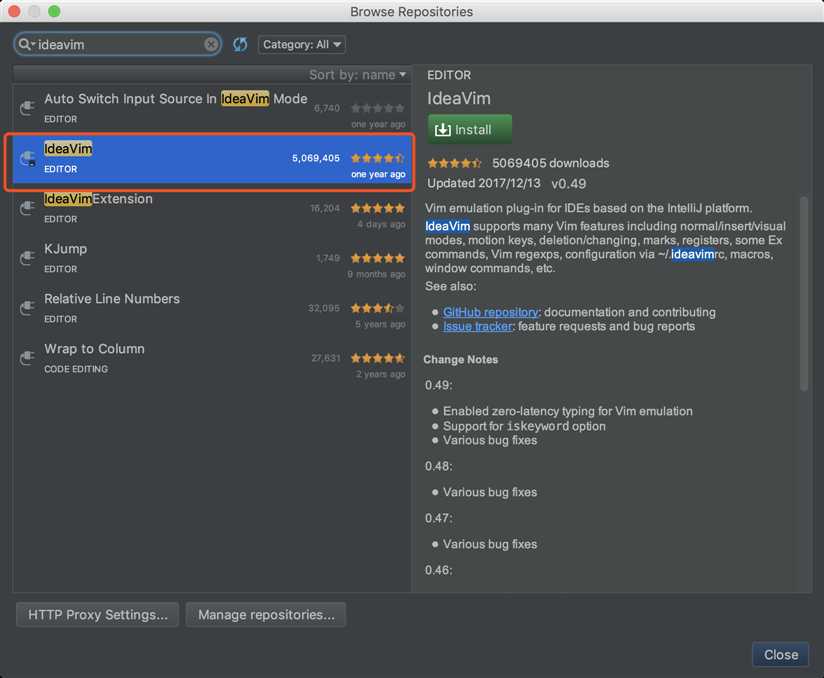Click the IdeaVimExtension plugin icon
The height and width of the screenshot is (678, 824).
[29, 208]
